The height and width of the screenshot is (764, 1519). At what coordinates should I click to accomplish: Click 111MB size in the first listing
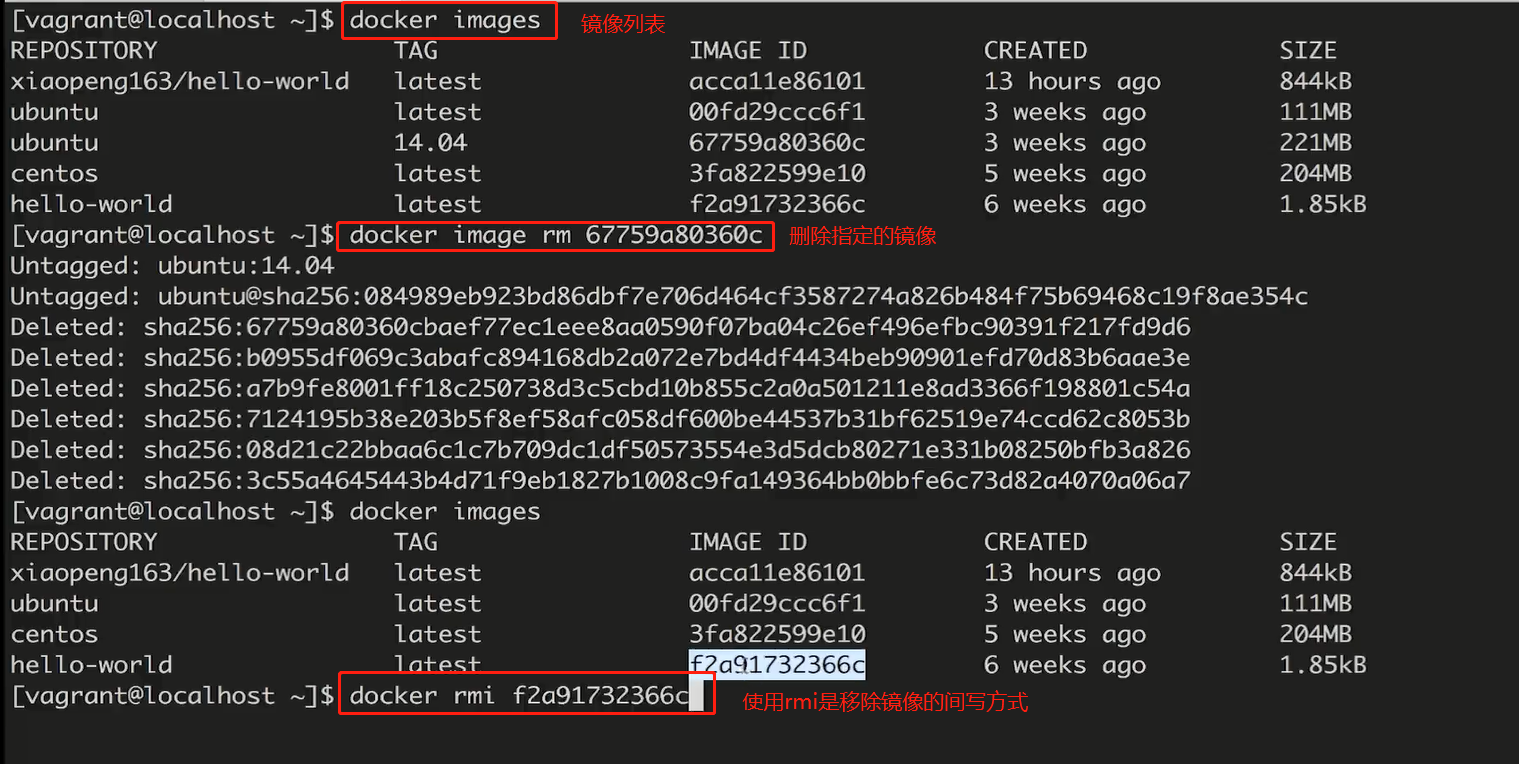pyautogui.click(x=1316, y=112)
